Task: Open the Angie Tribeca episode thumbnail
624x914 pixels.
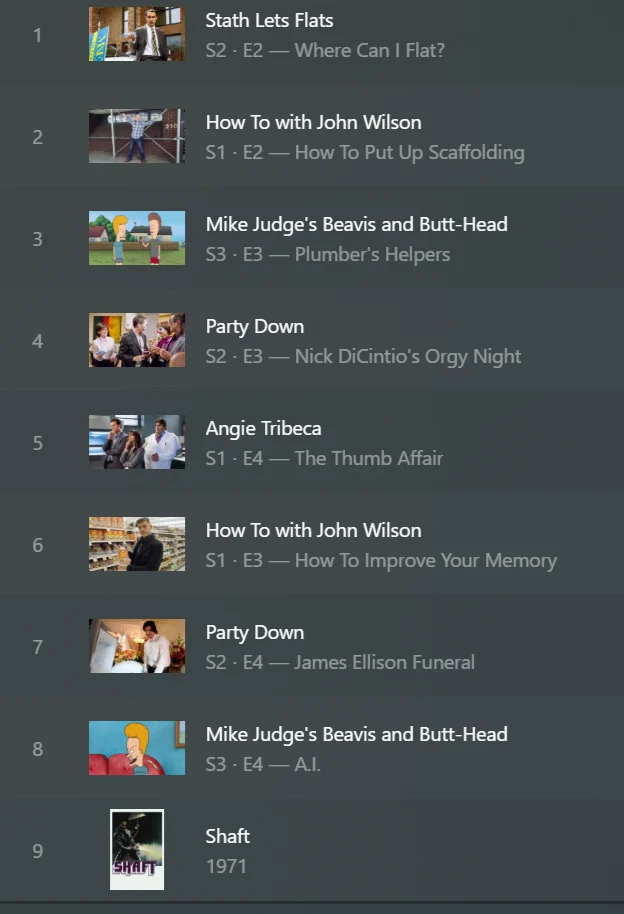Action: pos(137,443)
